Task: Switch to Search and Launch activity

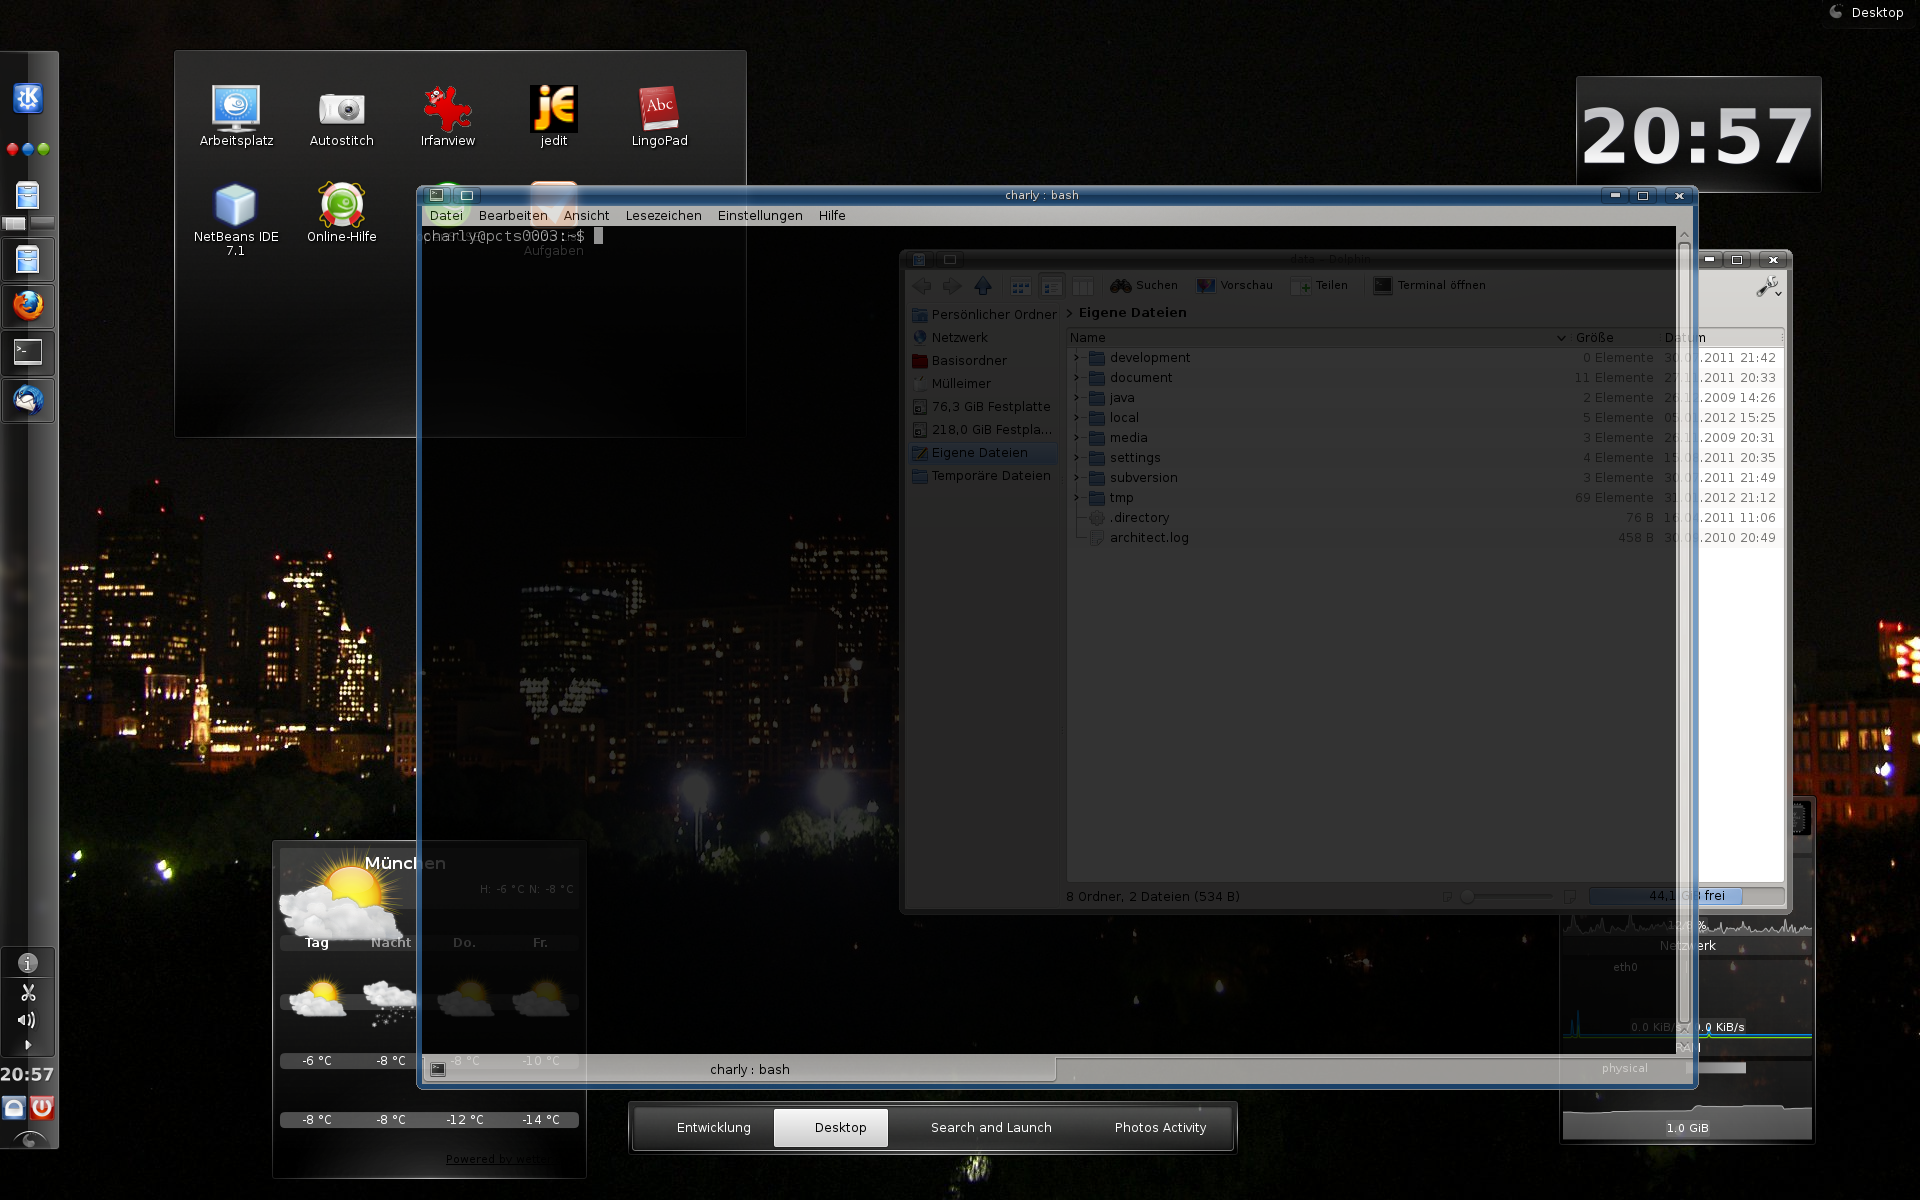Action: point(990,1127)
